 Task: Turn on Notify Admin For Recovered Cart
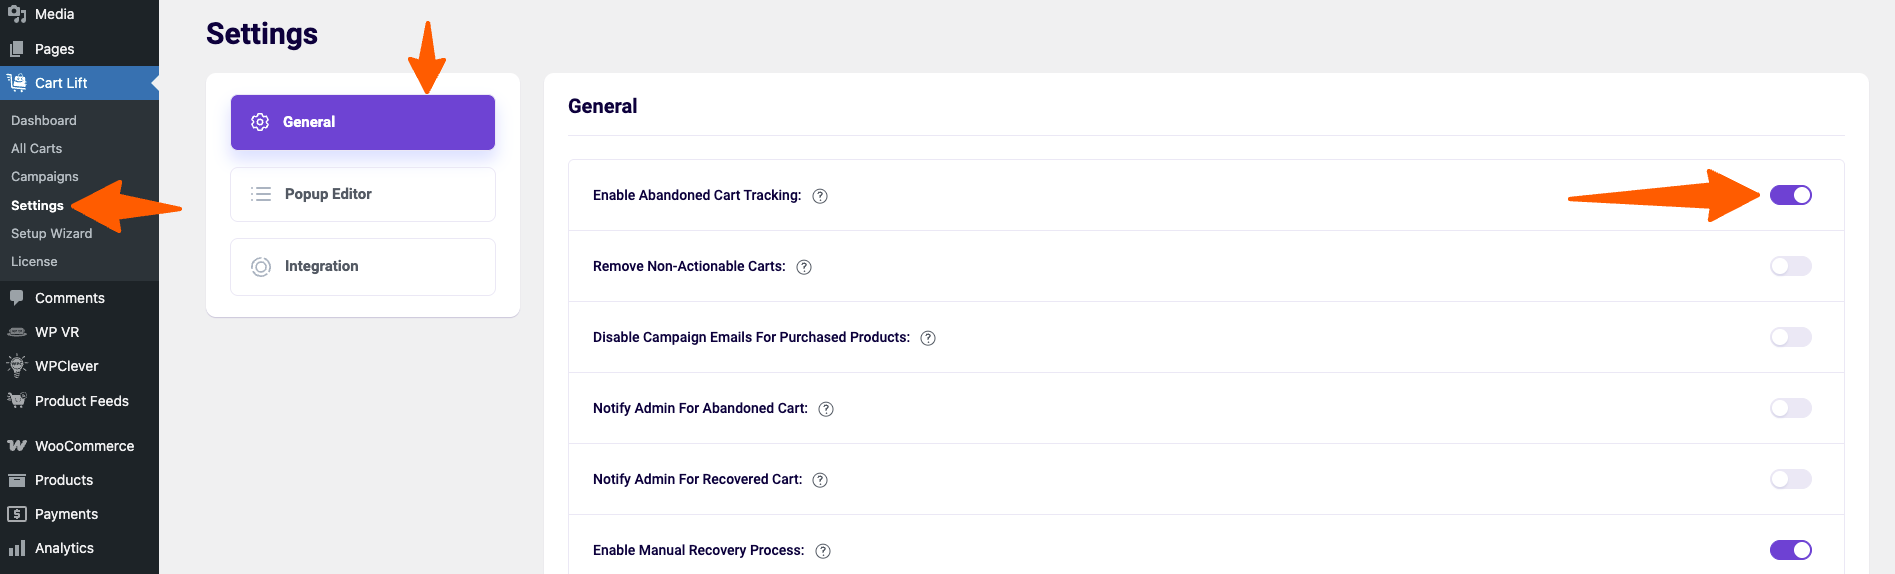pos(1791,479)
